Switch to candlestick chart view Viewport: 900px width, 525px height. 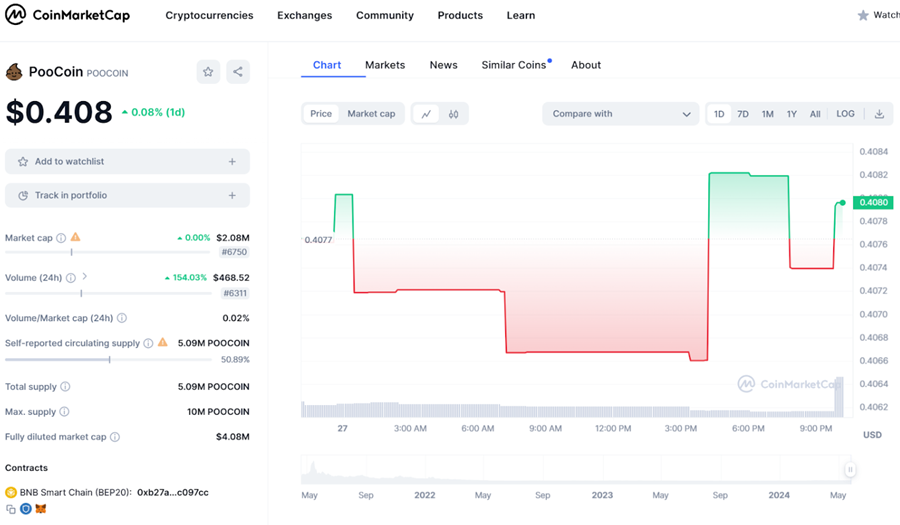pos(454,114)
